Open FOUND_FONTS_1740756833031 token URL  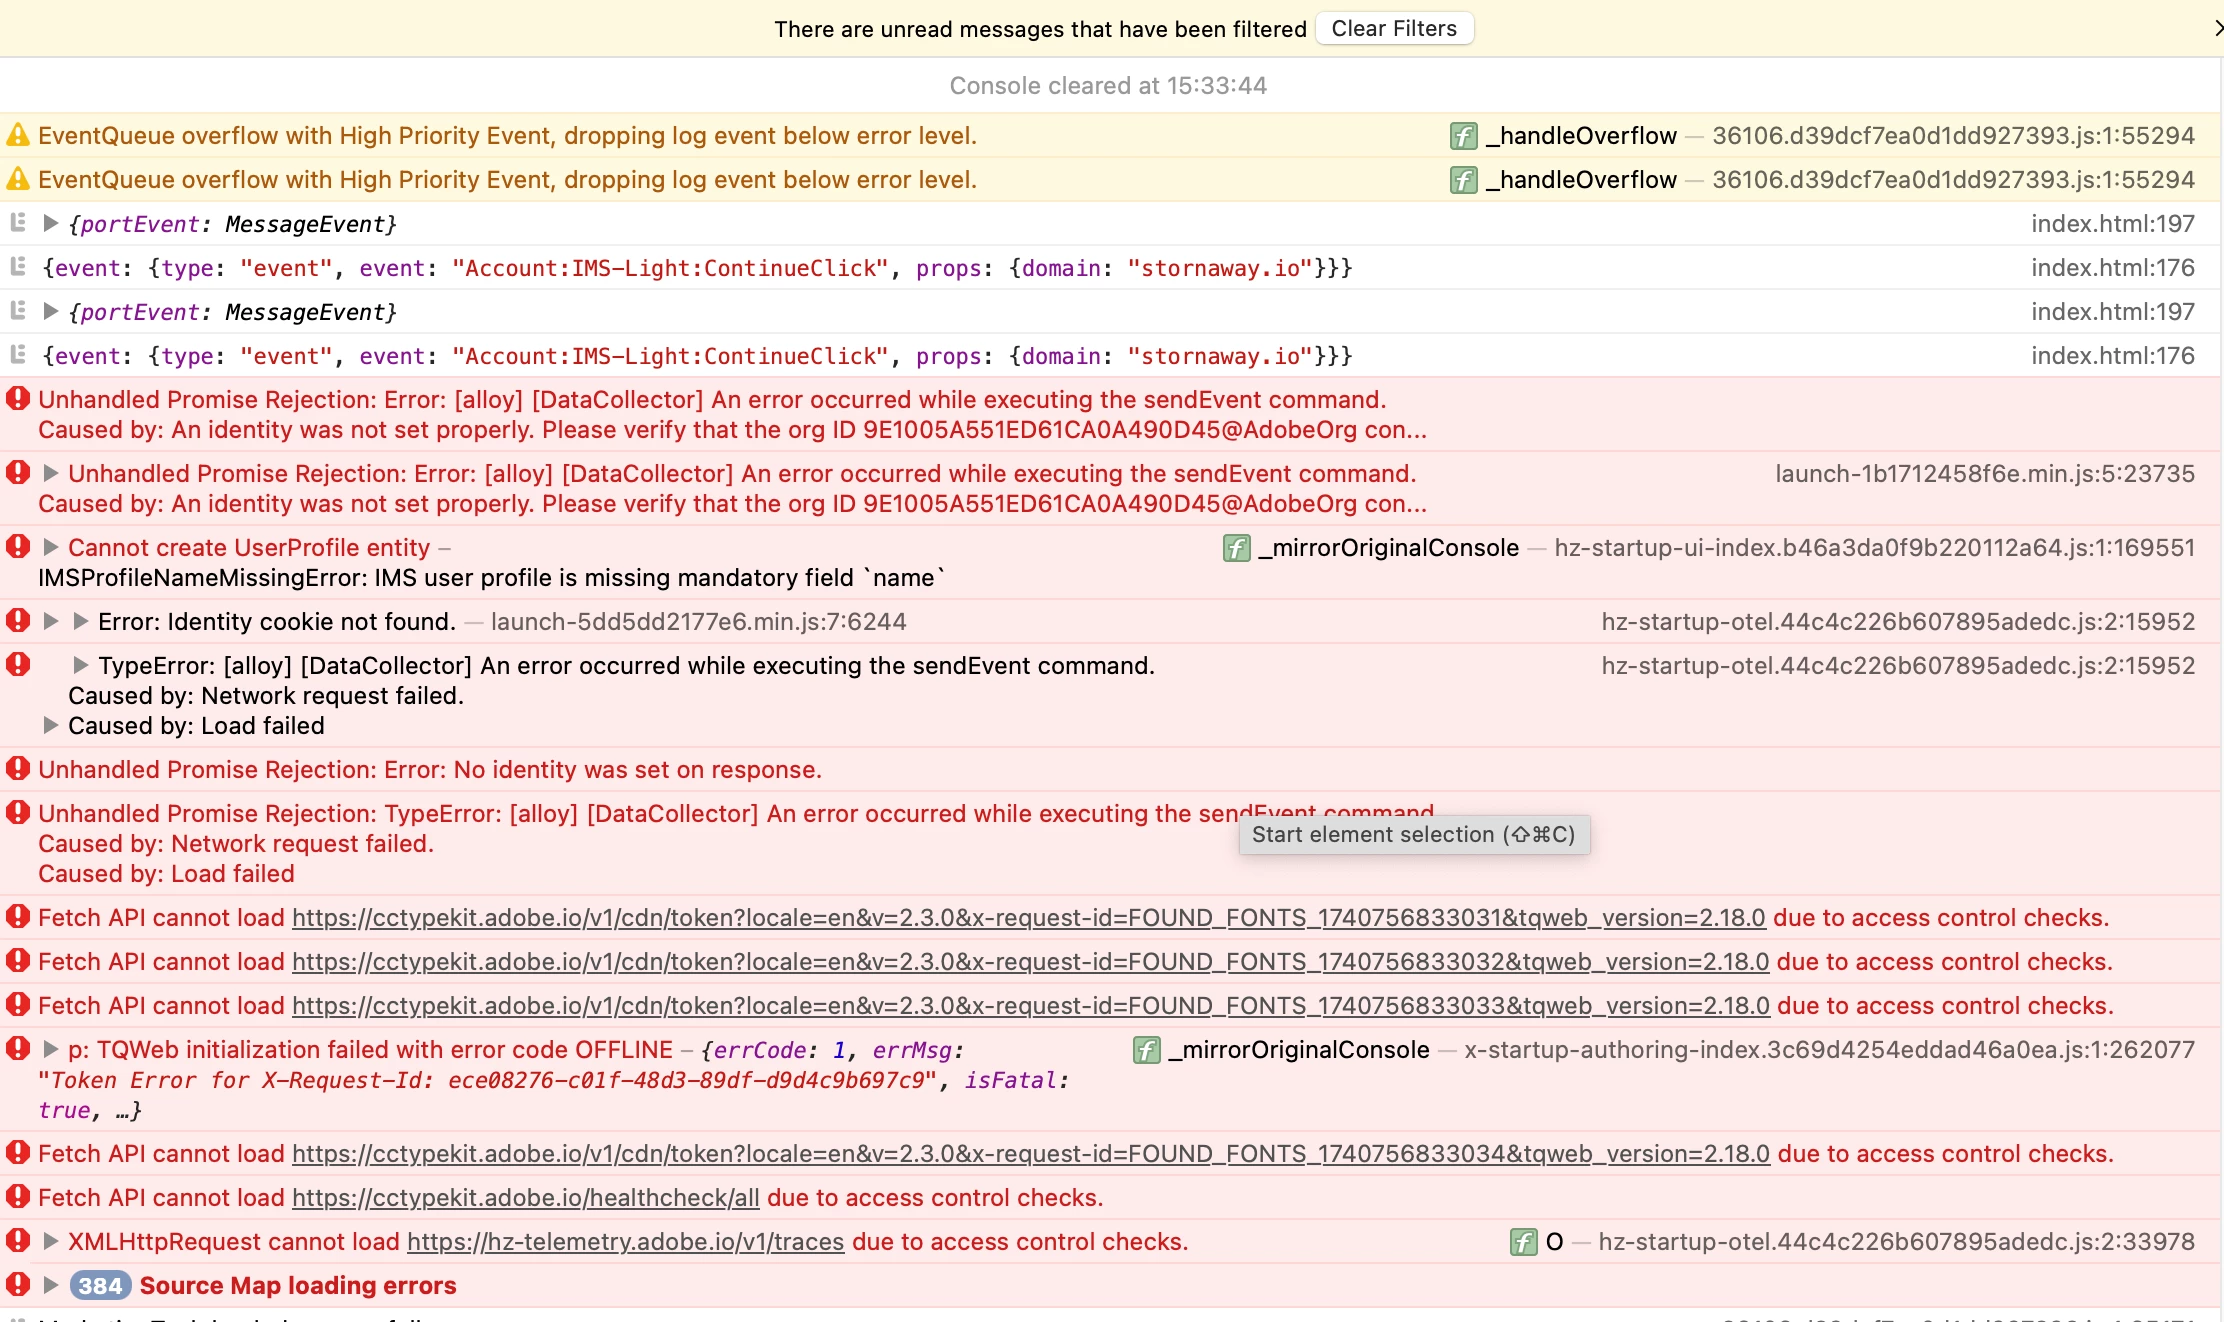click(1028, 918)
